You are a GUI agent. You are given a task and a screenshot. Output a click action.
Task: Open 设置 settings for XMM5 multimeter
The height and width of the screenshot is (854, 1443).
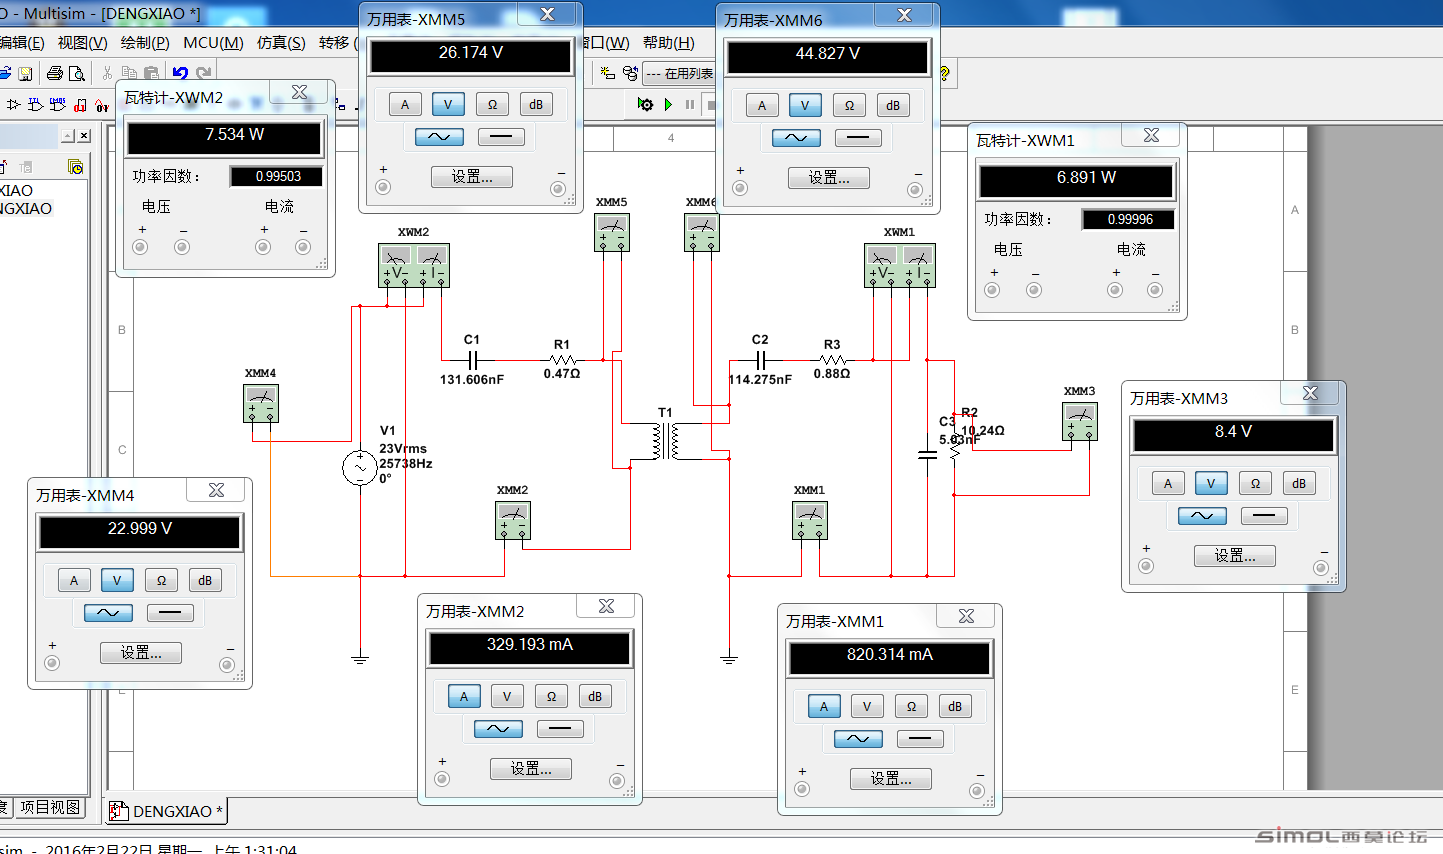click(x=472, y=177)
